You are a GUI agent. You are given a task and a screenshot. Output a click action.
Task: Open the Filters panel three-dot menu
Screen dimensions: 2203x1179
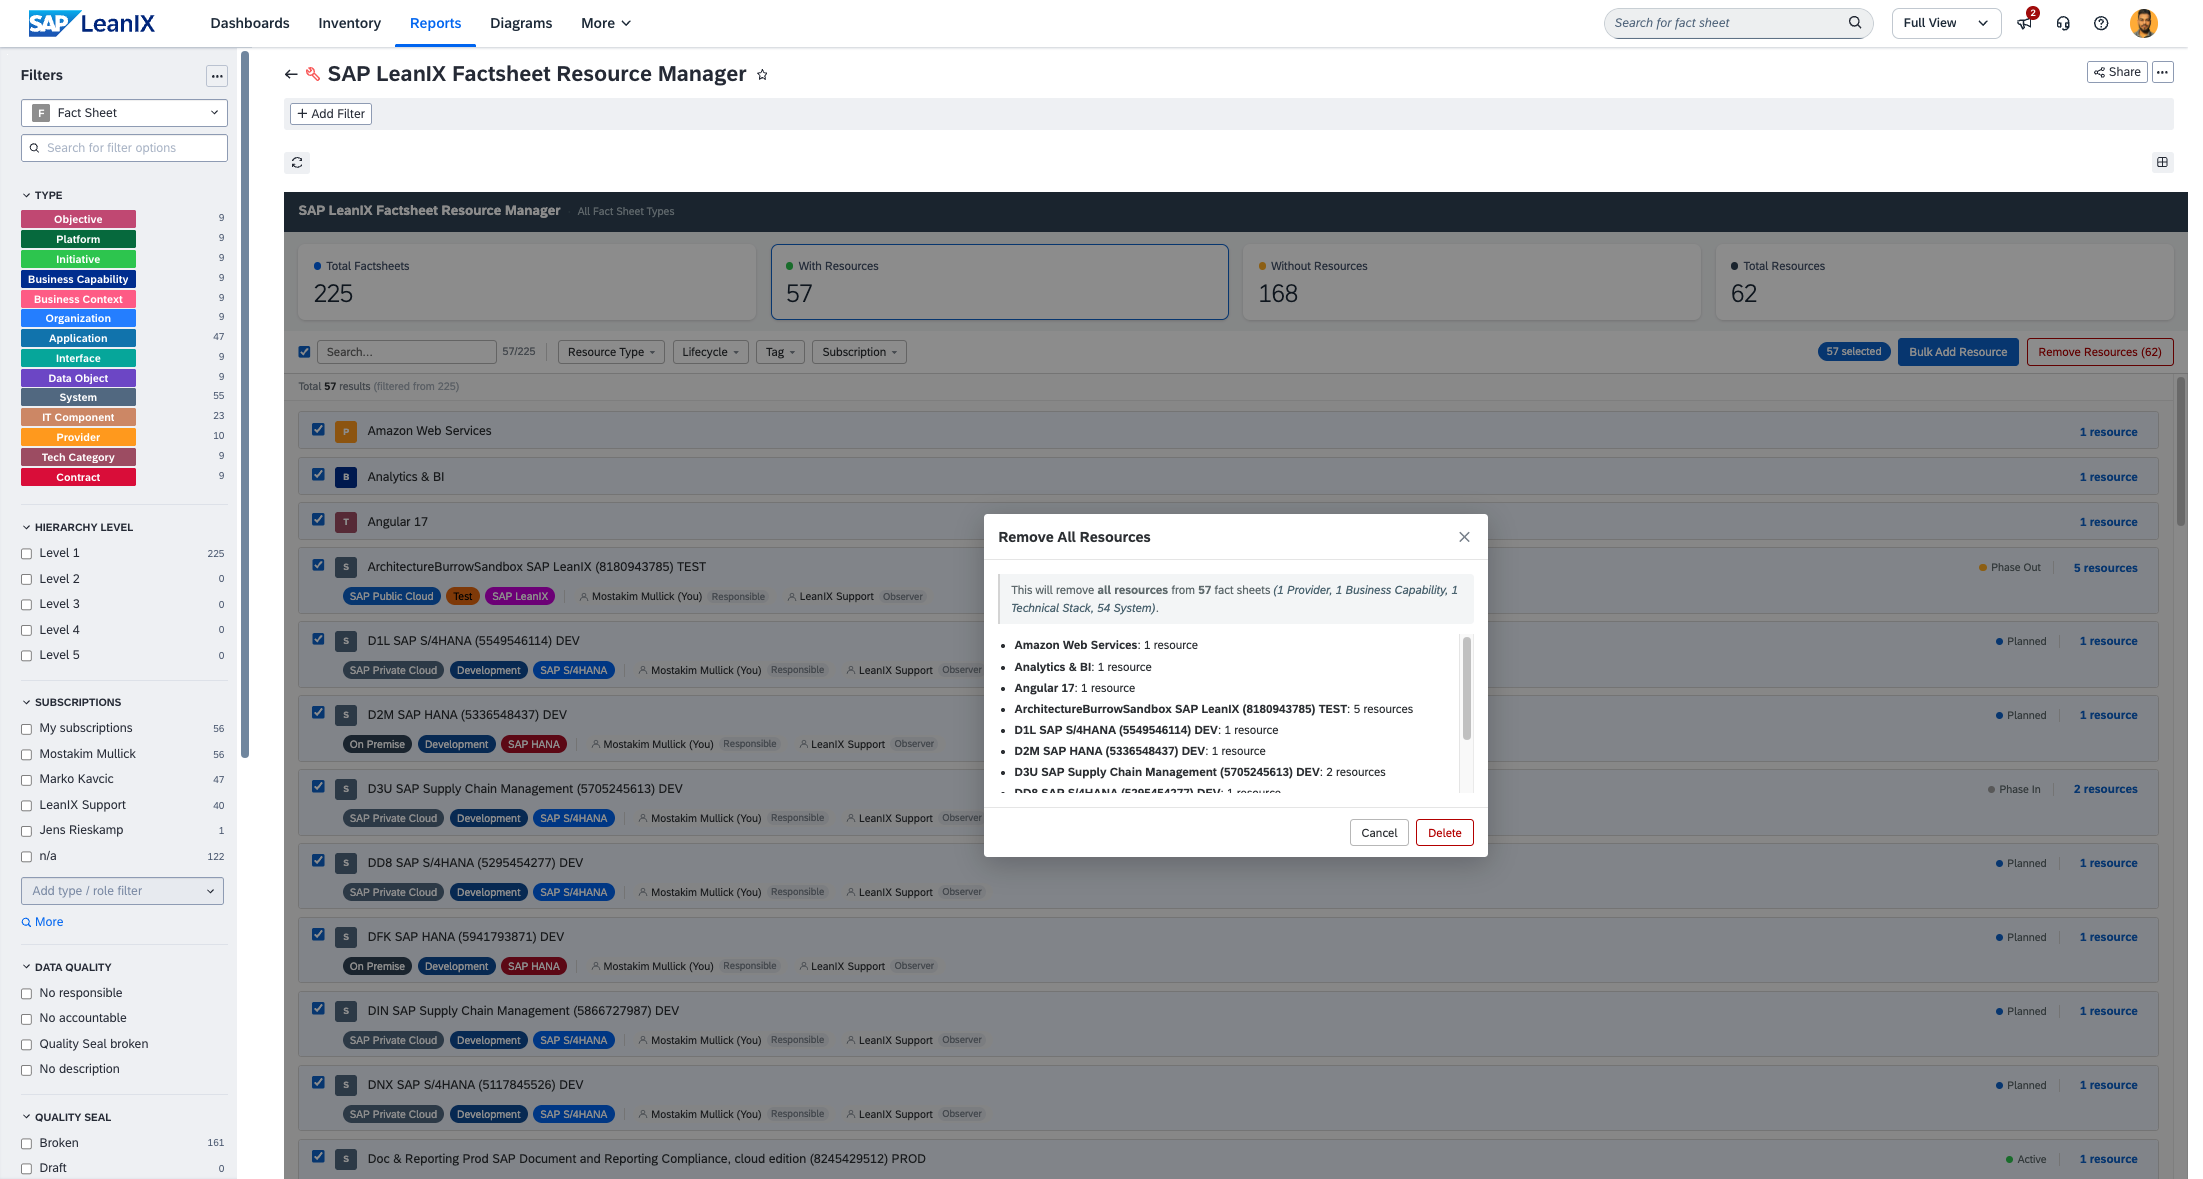[x=218, y=76]
